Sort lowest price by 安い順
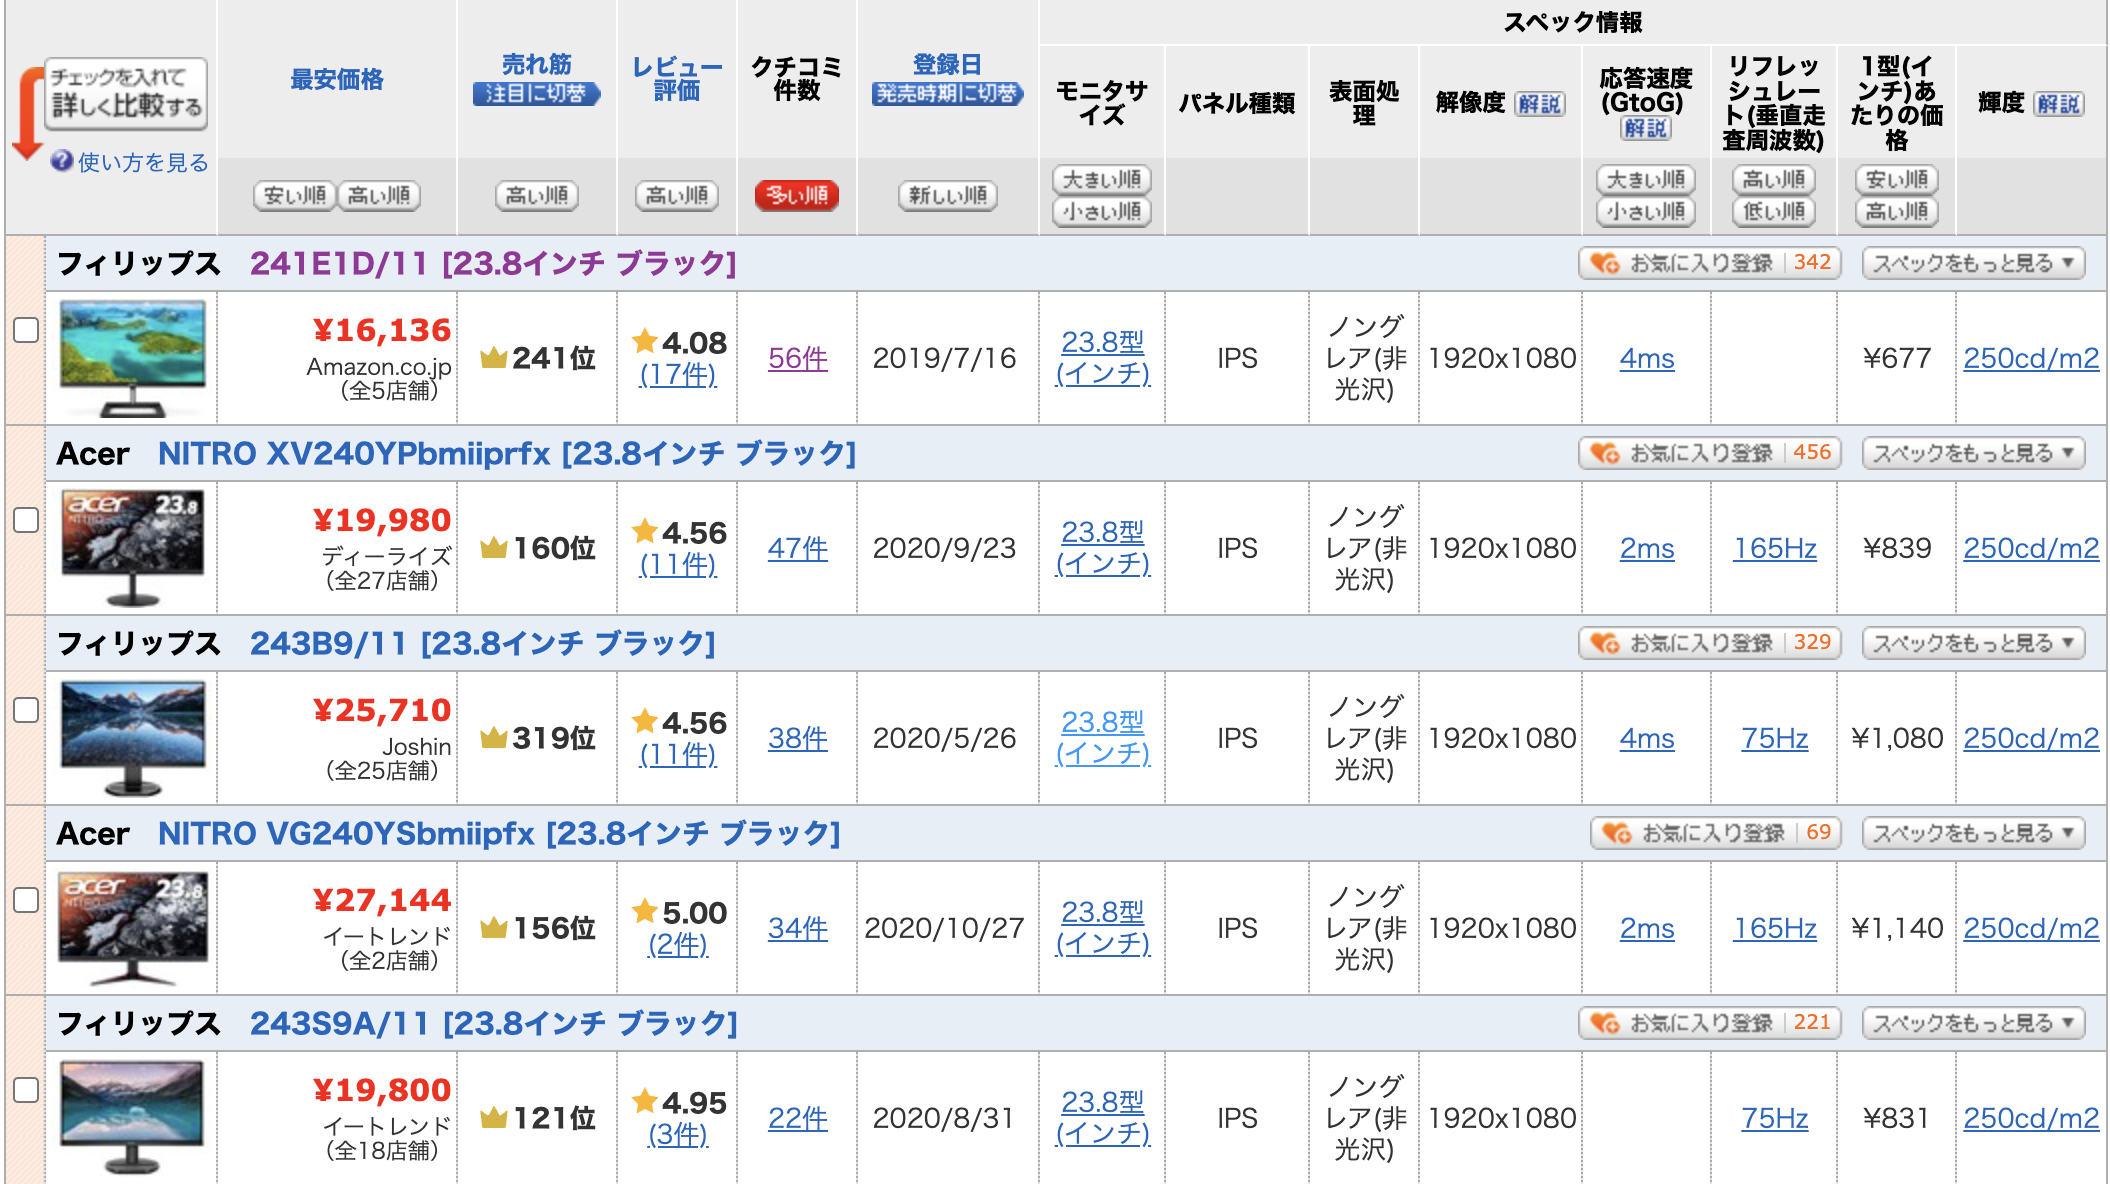This screenshot has height=1184, width=2110. pos(295,195)
